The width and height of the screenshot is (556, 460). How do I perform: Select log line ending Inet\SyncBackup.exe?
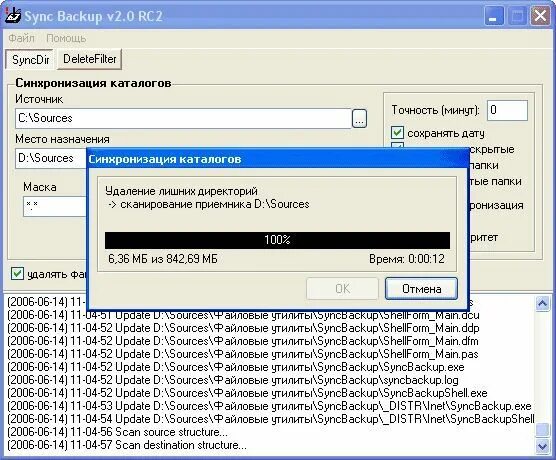coord(269,406)
